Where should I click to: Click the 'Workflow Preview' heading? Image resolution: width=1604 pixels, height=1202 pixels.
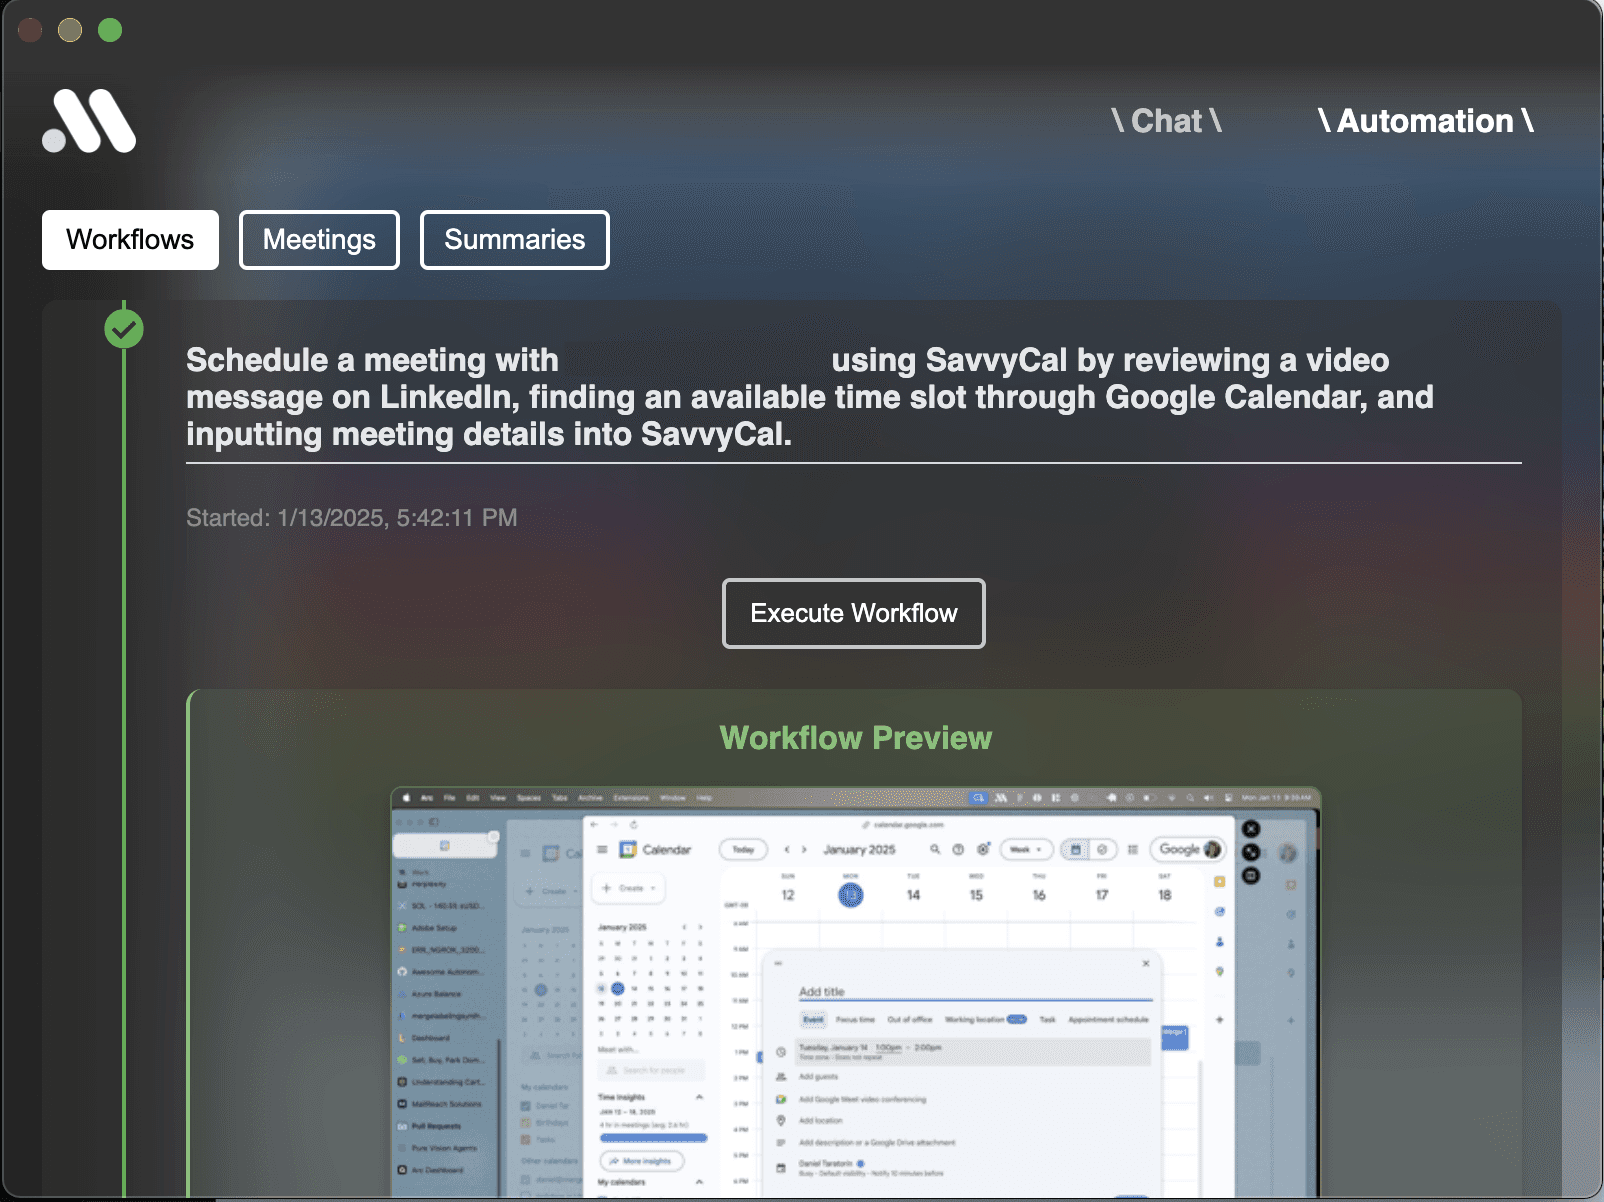point(856,738)
